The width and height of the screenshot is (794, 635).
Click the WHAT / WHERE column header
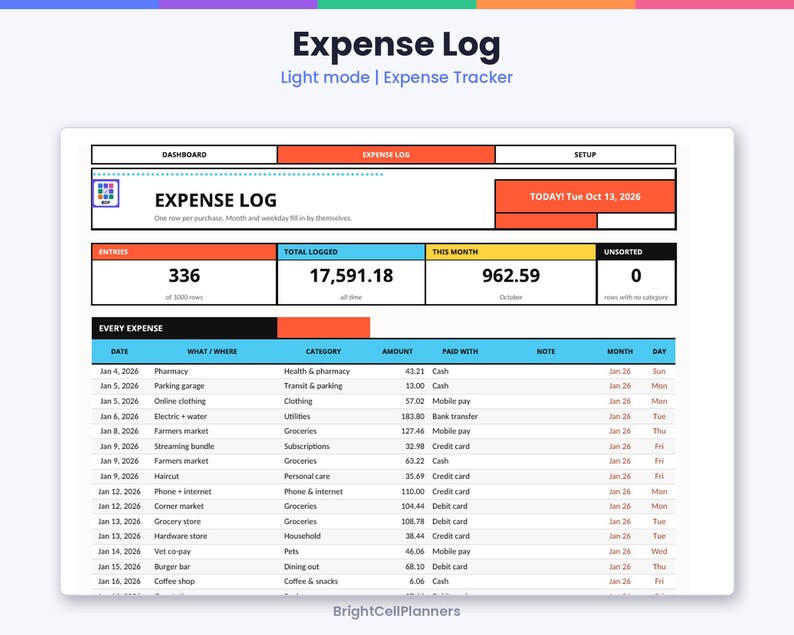[212, 351]
